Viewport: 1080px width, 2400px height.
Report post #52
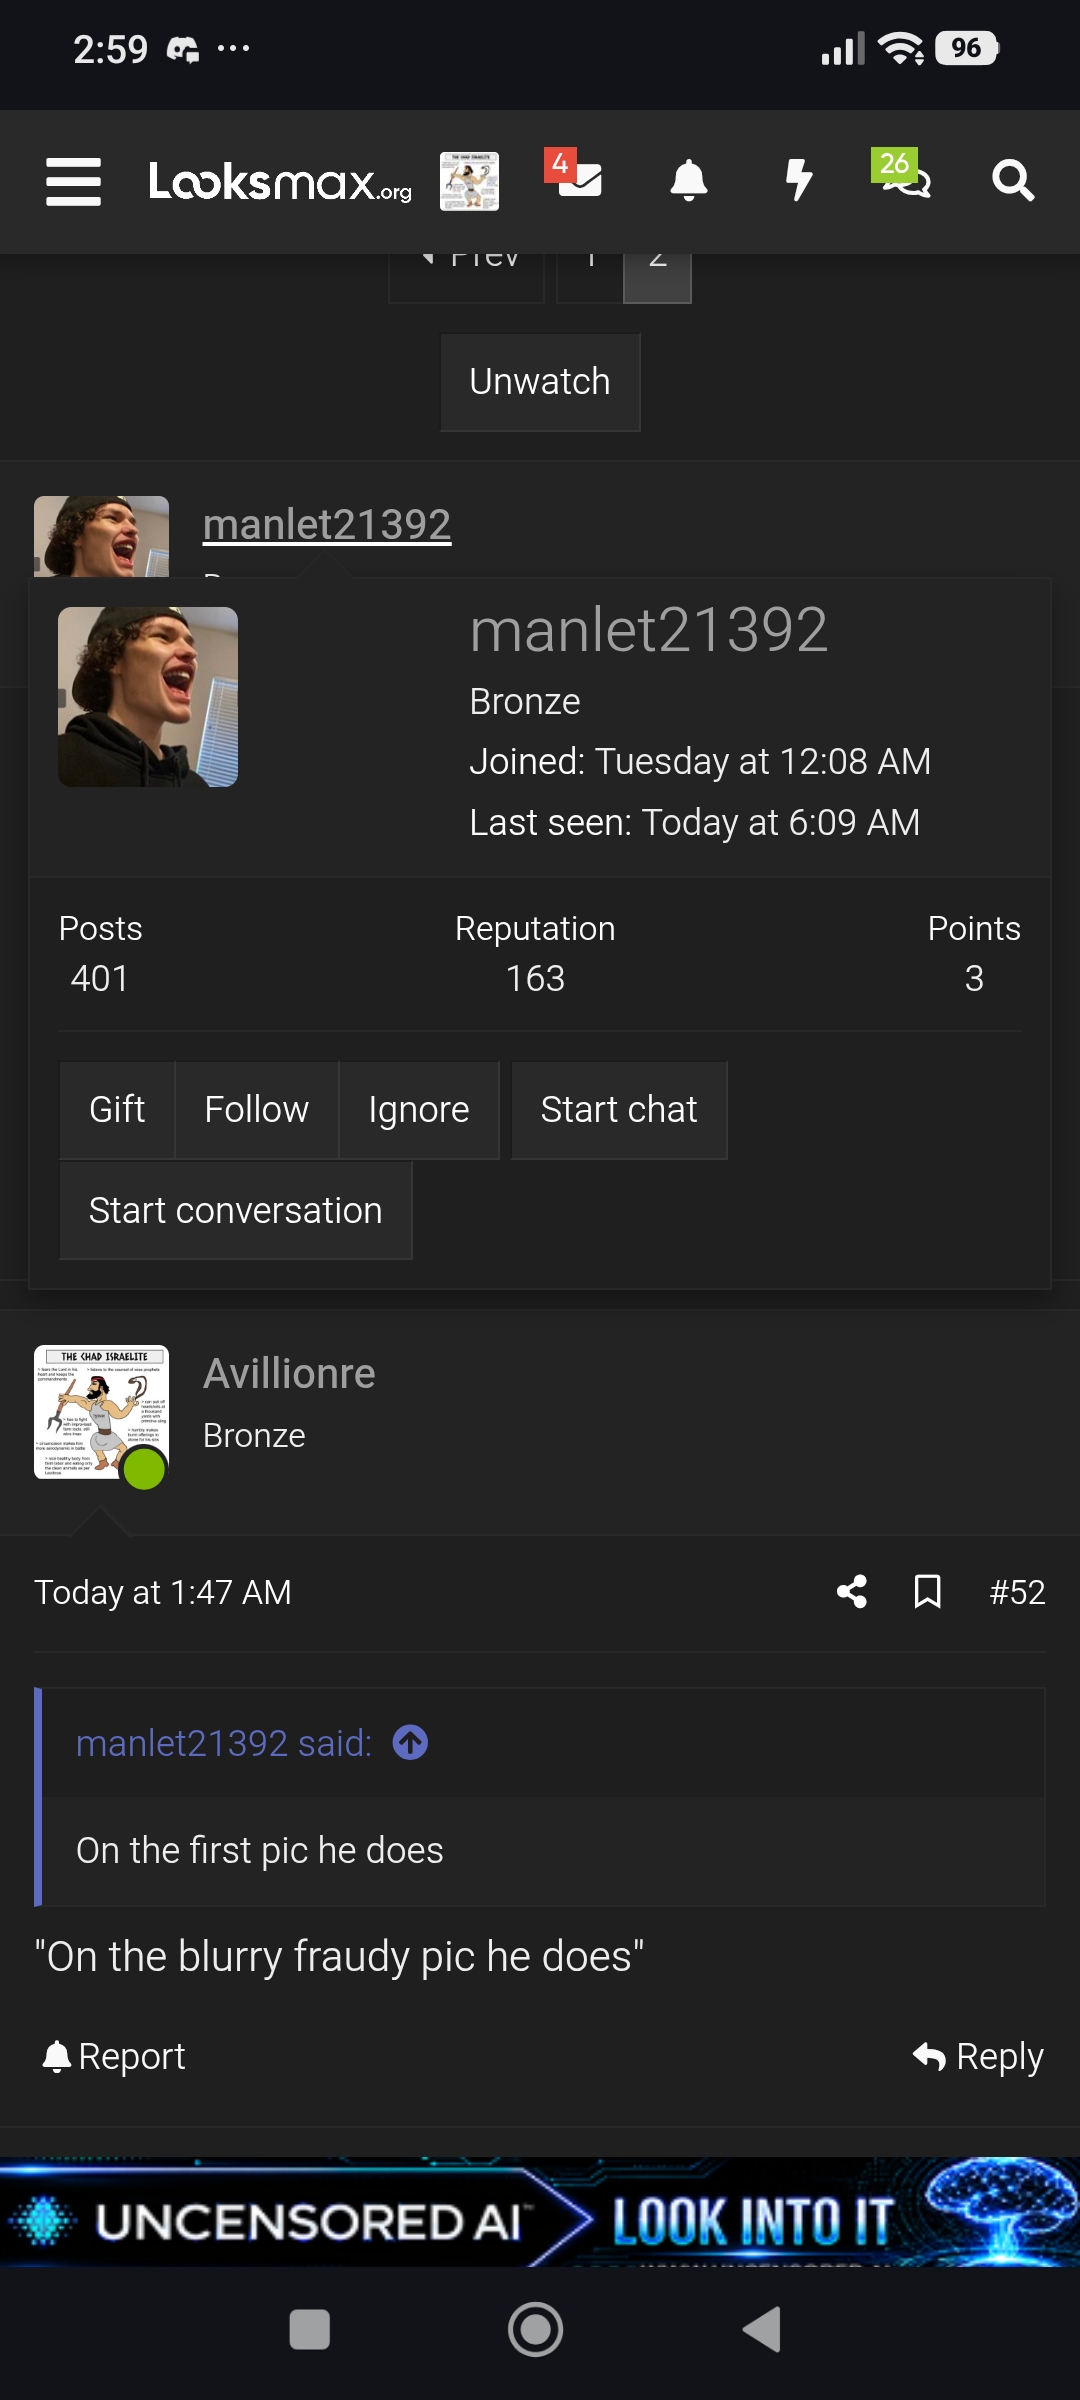click(113, 2056)
